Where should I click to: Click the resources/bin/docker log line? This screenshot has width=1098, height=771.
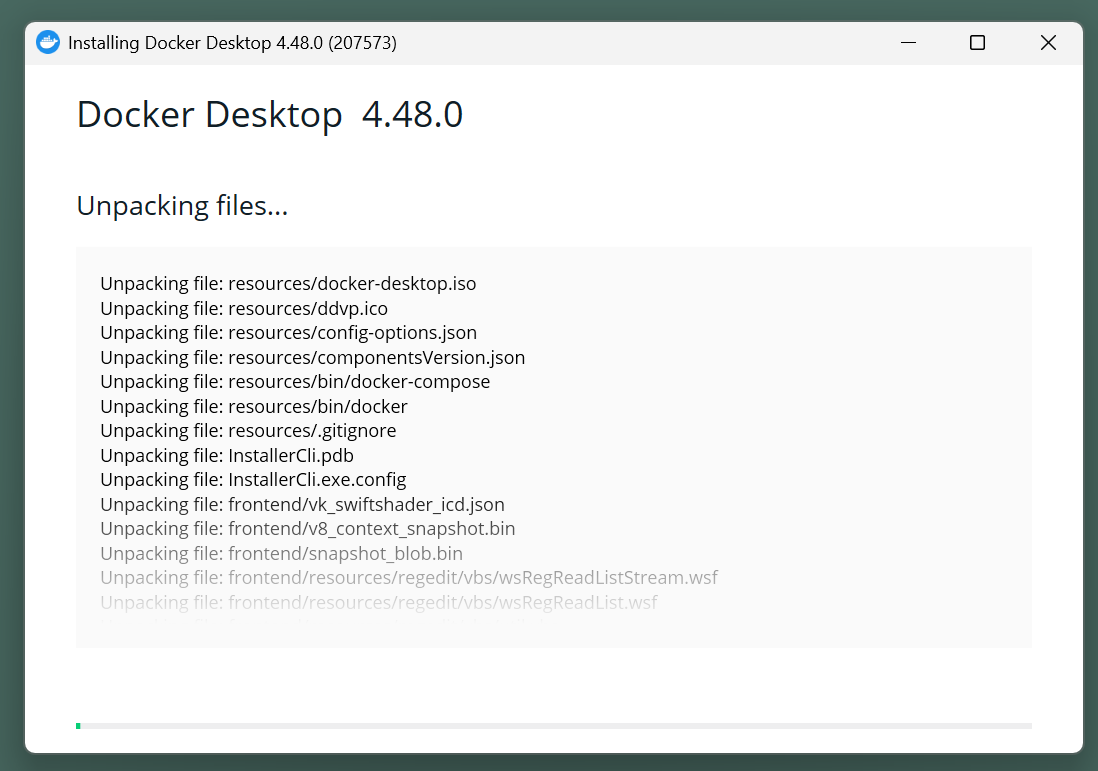click(254, 407)
